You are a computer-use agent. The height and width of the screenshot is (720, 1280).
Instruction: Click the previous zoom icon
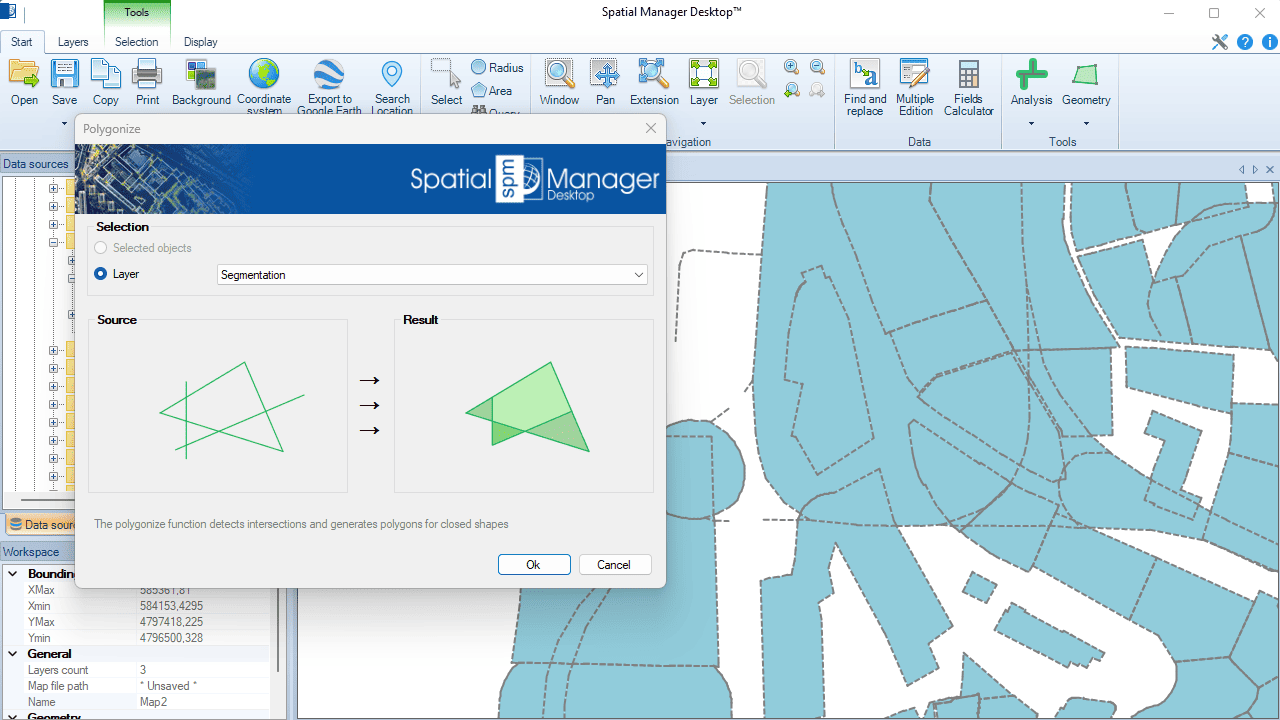[x=791, y=90]
